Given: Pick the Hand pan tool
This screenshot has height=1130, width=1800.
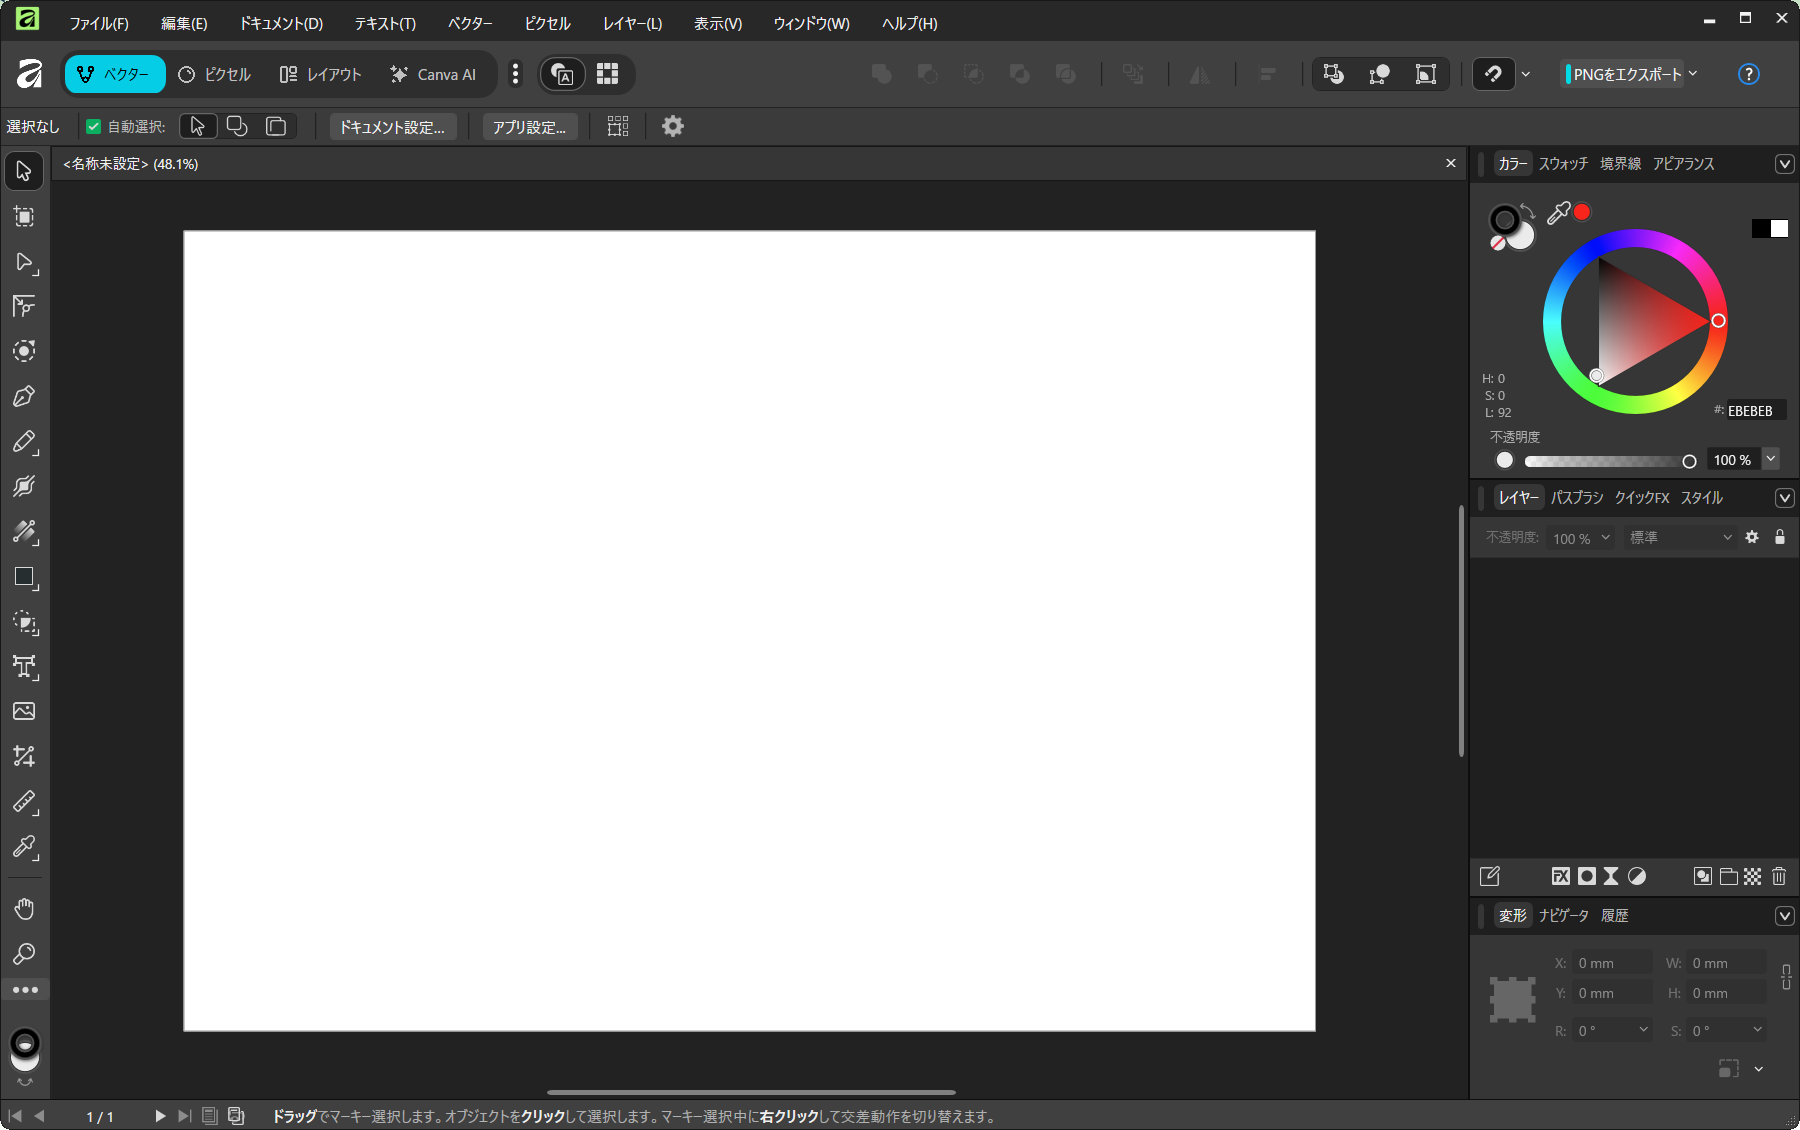Looking at the screenshot, I should point(24,908).
